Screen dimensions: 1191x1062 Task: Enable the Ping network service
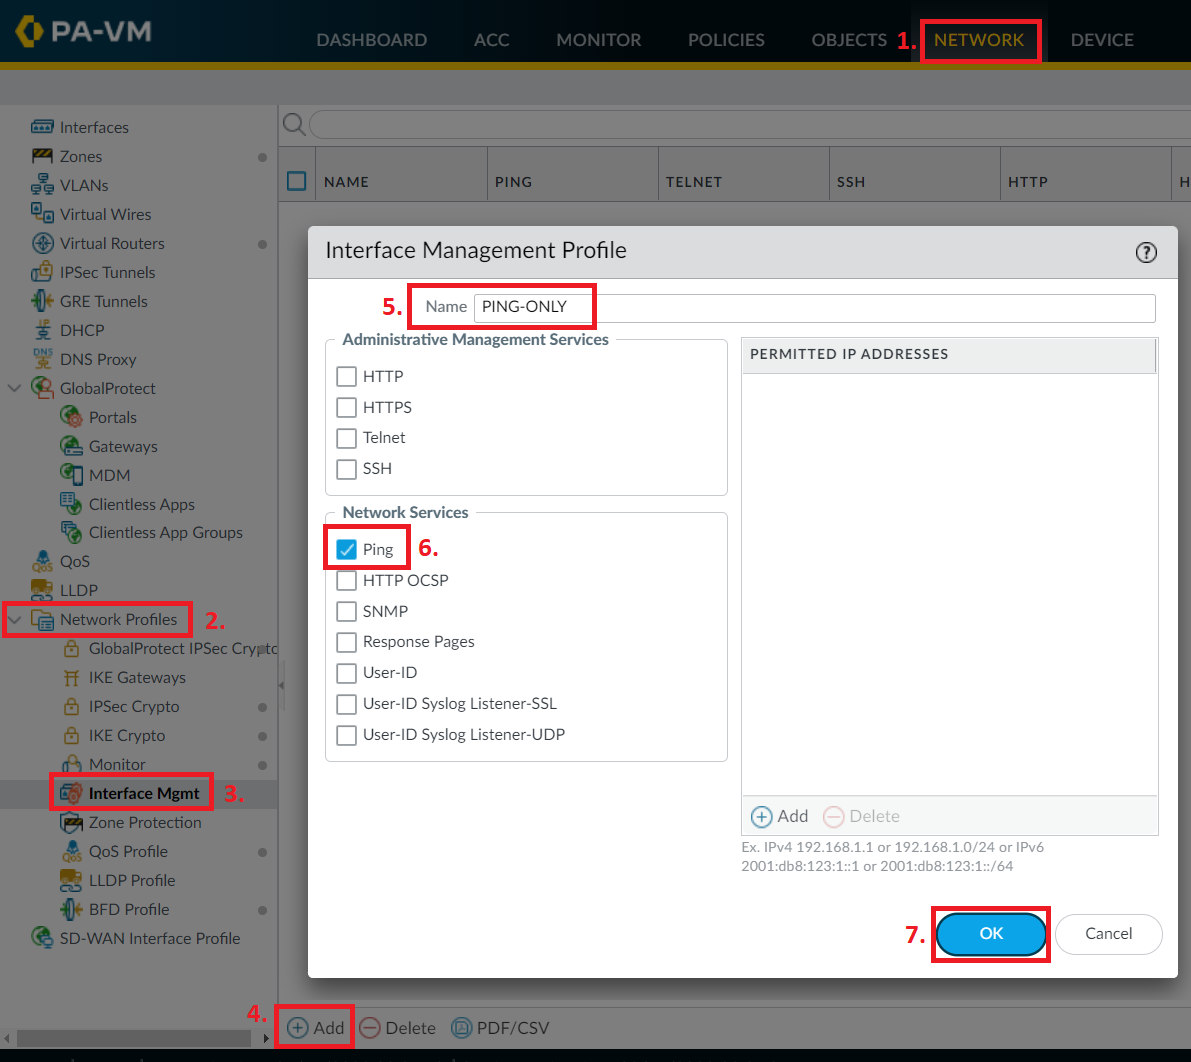coord(346,548)
